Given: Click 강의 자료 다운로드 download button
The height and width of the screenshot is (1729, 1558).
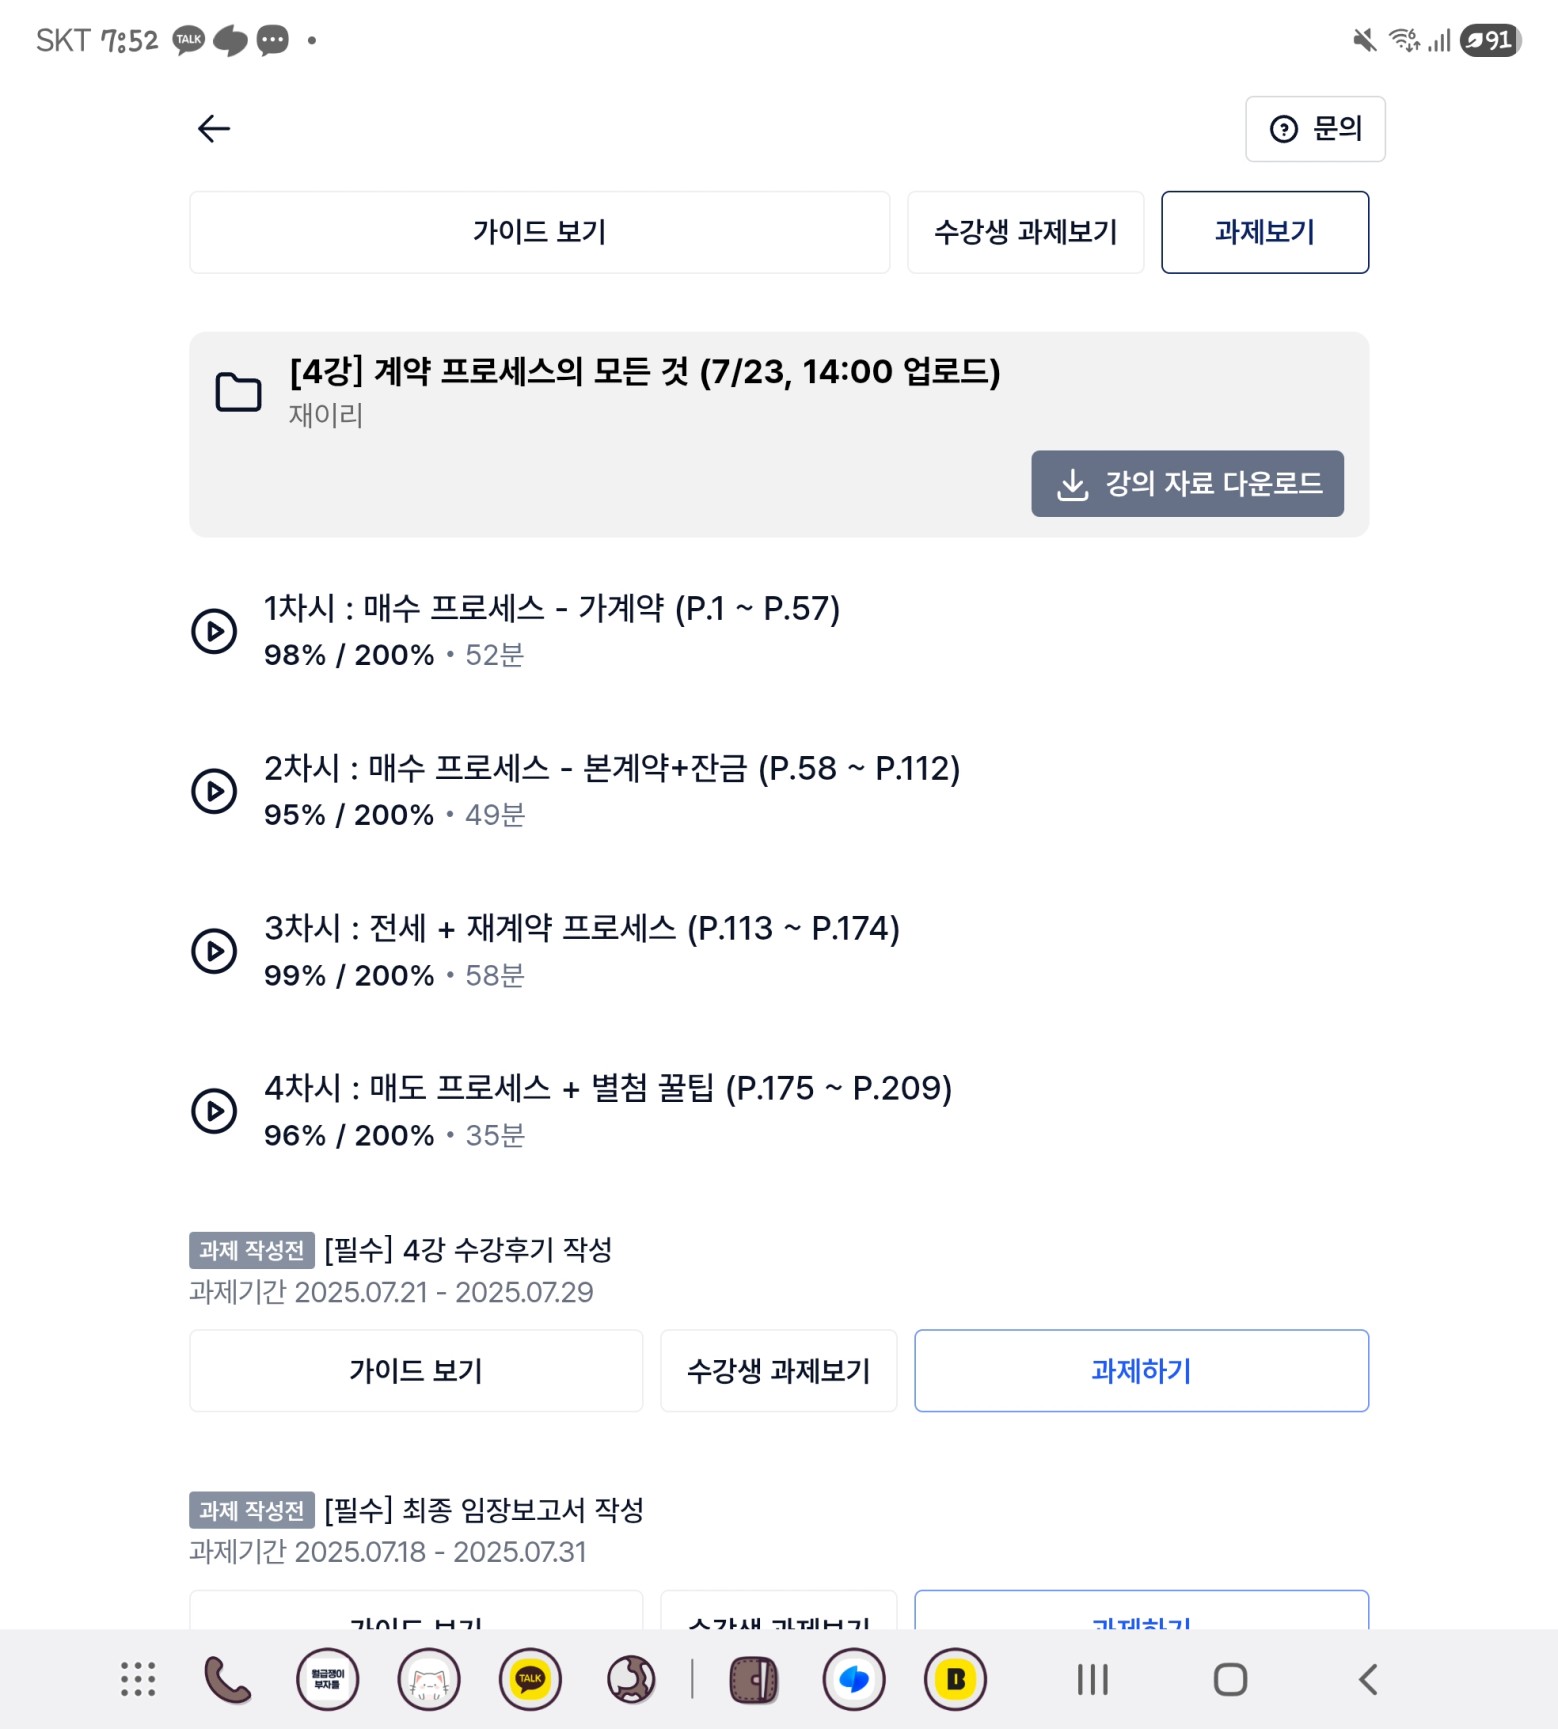Looking at the screenshot, I should click(x=1187, y=484).
